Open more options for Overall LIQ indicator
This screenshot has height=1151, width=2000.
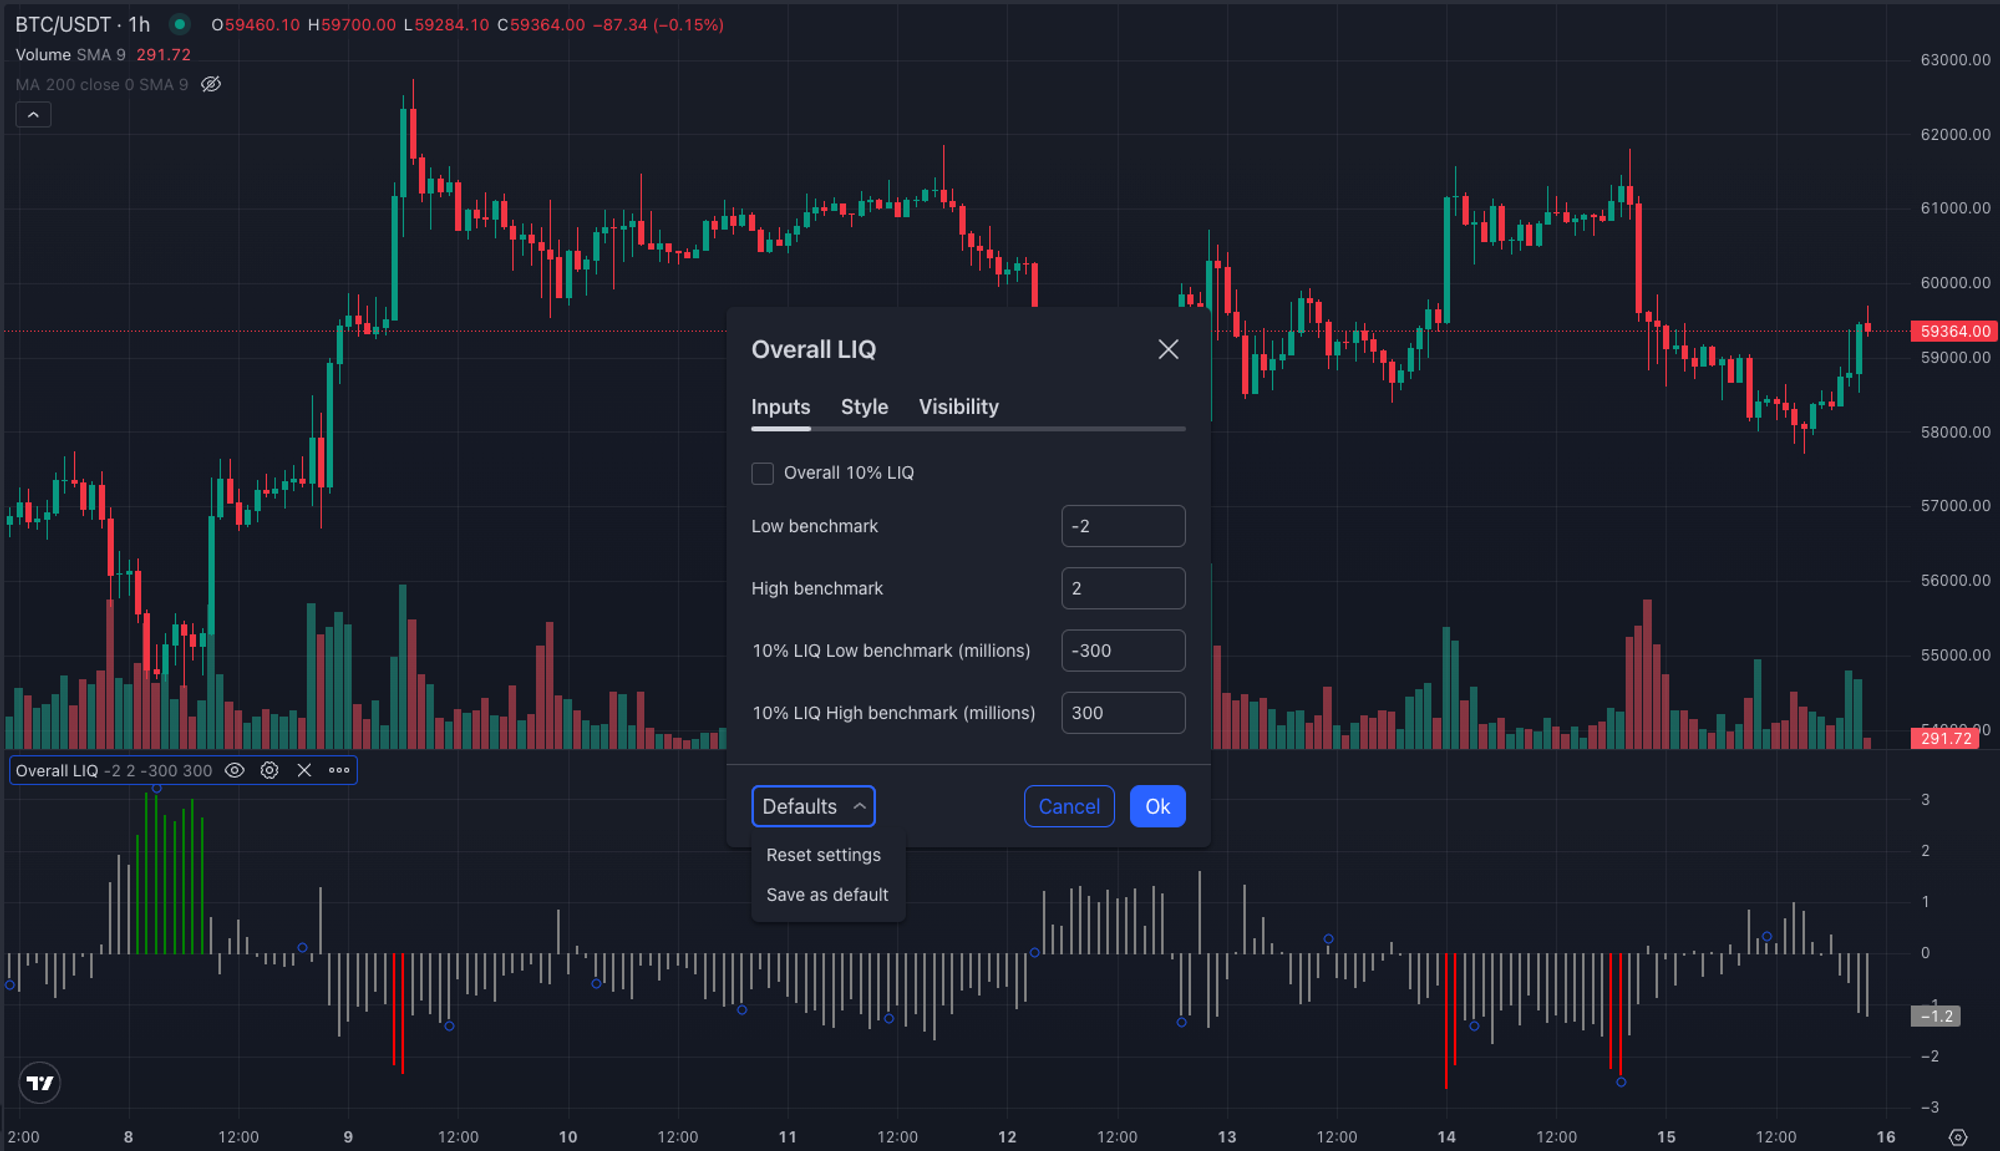(x=339, y=770)
